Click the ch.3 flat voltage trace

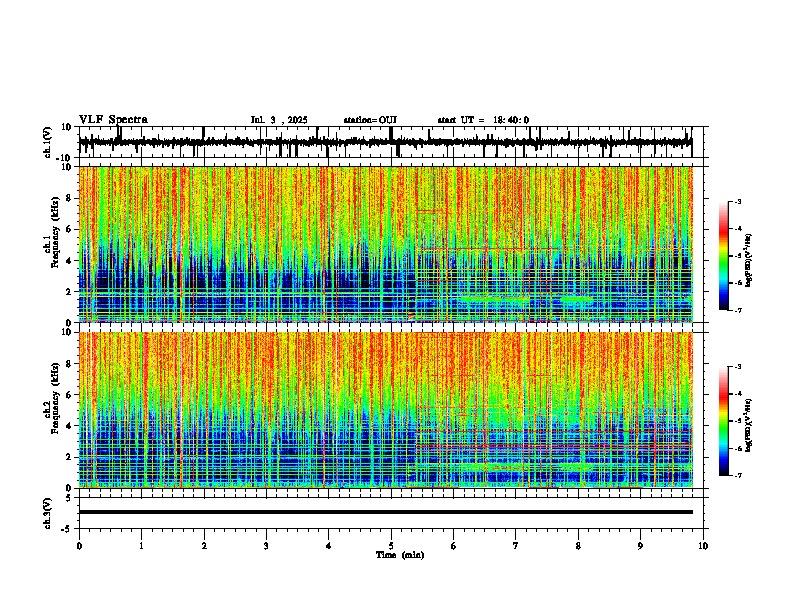click(x=386, y=512)
